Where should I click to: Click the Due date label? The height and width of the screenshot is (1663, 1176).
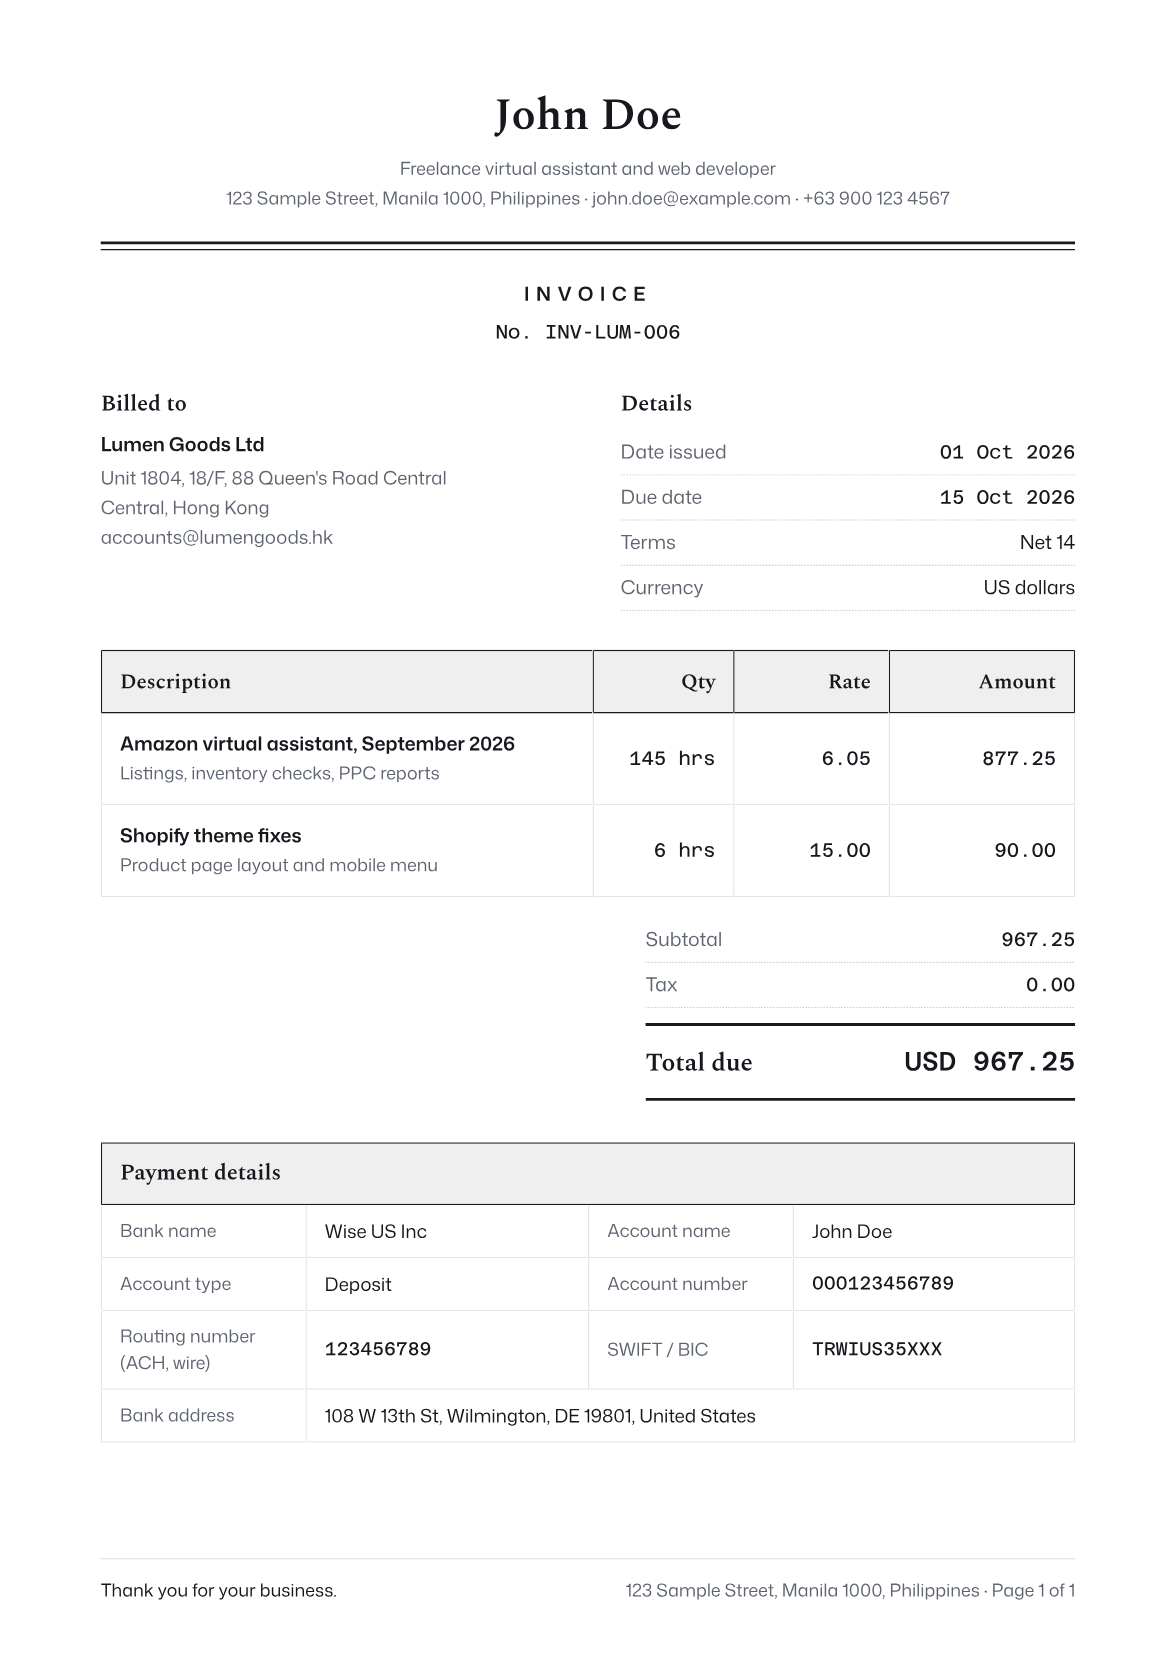[661, 497]
